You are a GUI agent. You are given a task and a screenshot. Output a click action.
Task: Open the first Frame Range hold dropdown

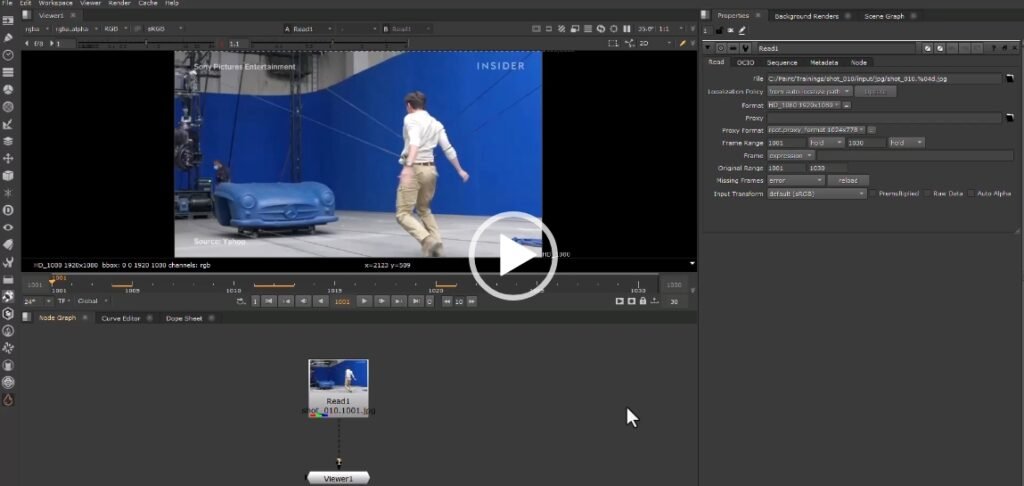pos(826,142)
